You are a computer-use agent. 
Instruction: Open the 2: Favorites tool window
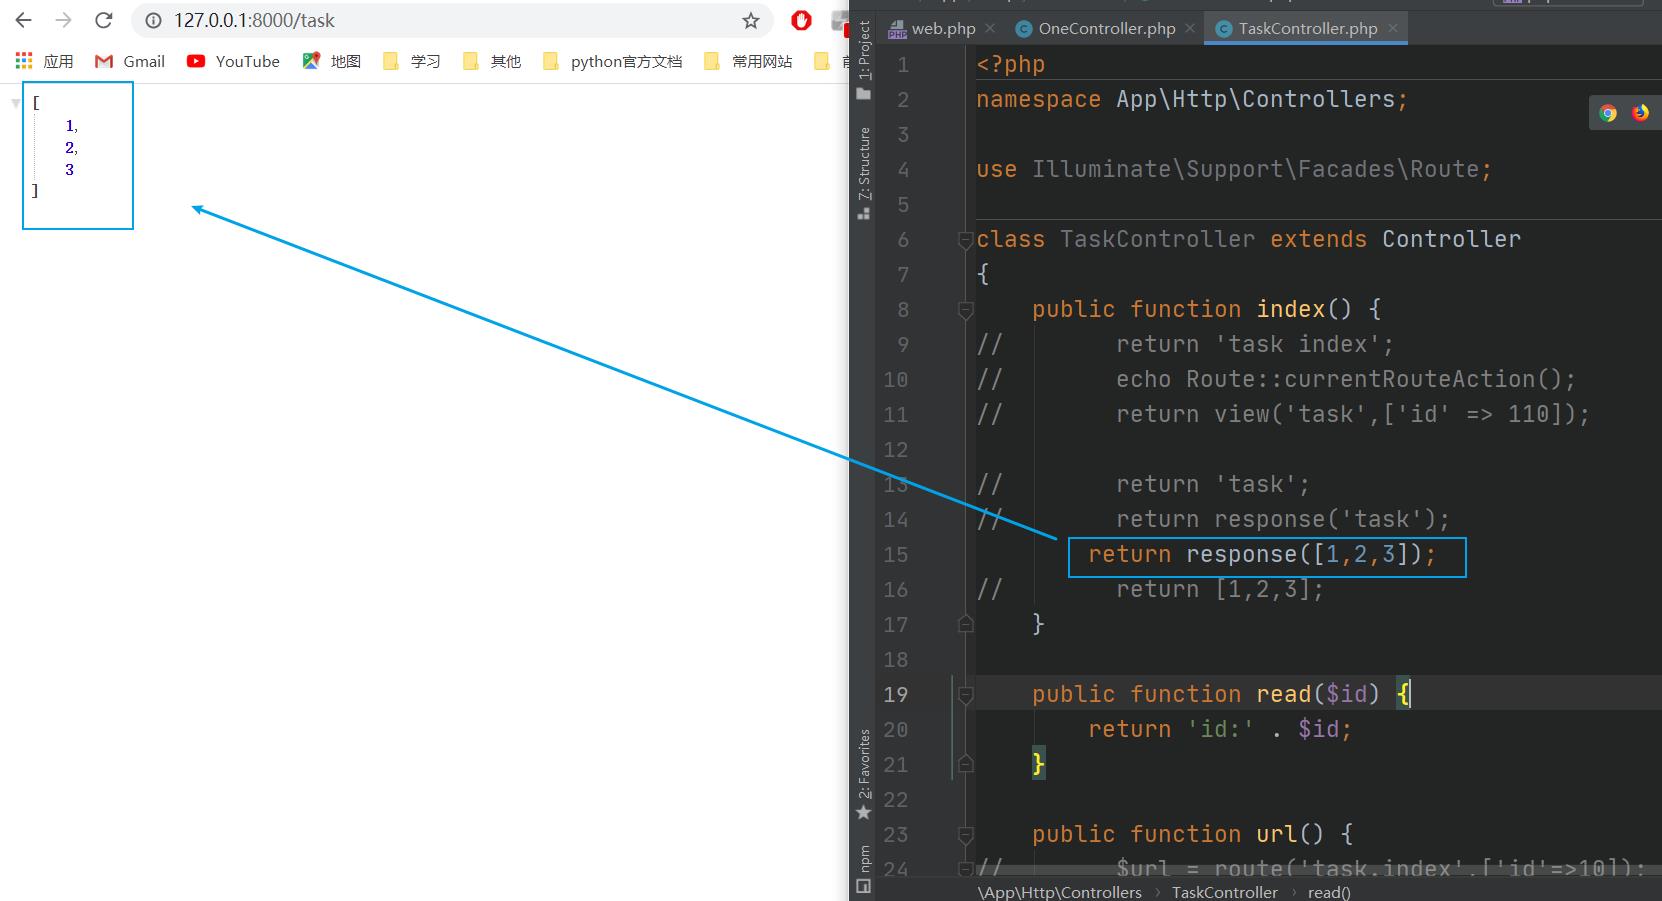[x=864, y=775]
